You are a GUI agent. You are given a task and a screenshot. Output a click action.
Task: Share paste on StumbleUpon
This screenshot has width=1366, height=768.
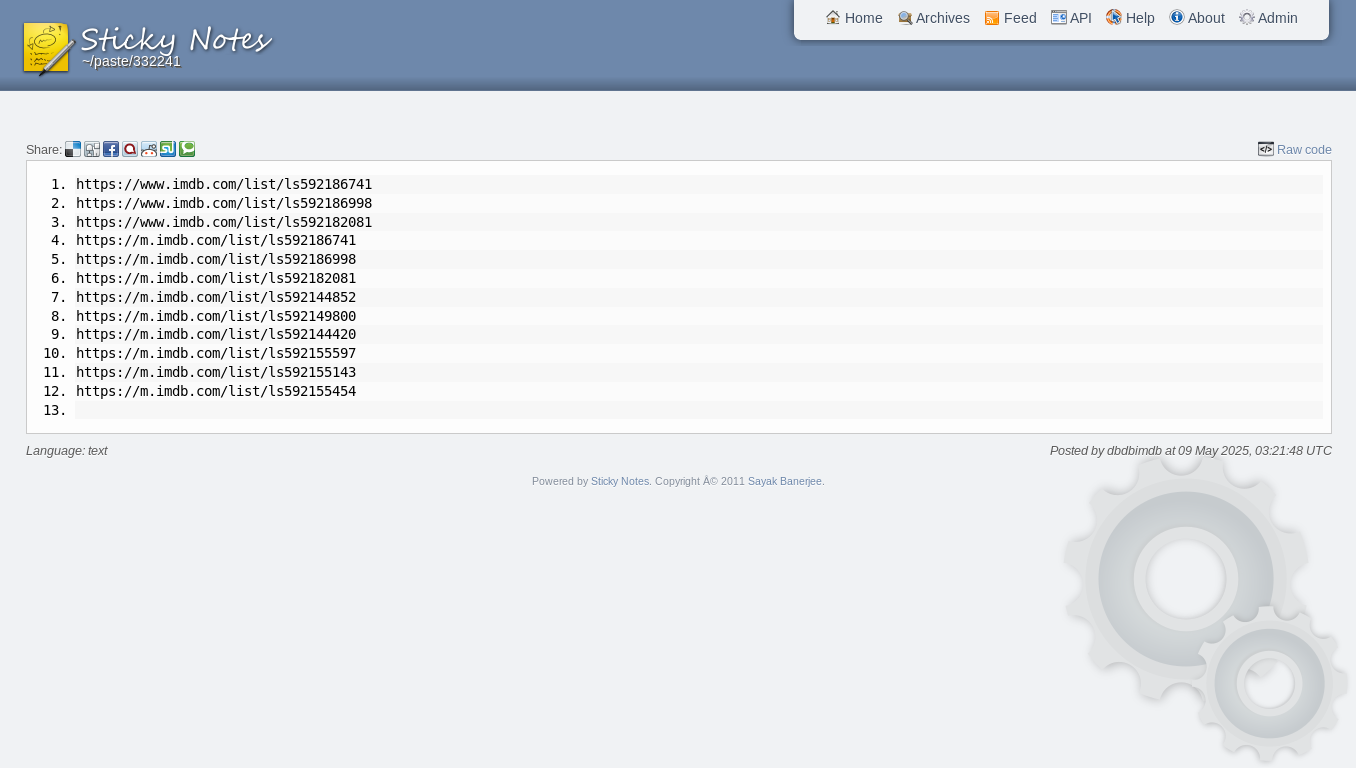(x=168, y=149)
